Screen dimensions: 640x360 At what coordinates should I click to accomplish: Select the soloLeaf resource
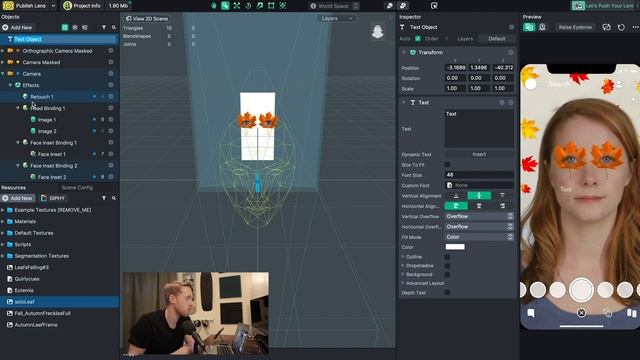coord(60,302)
